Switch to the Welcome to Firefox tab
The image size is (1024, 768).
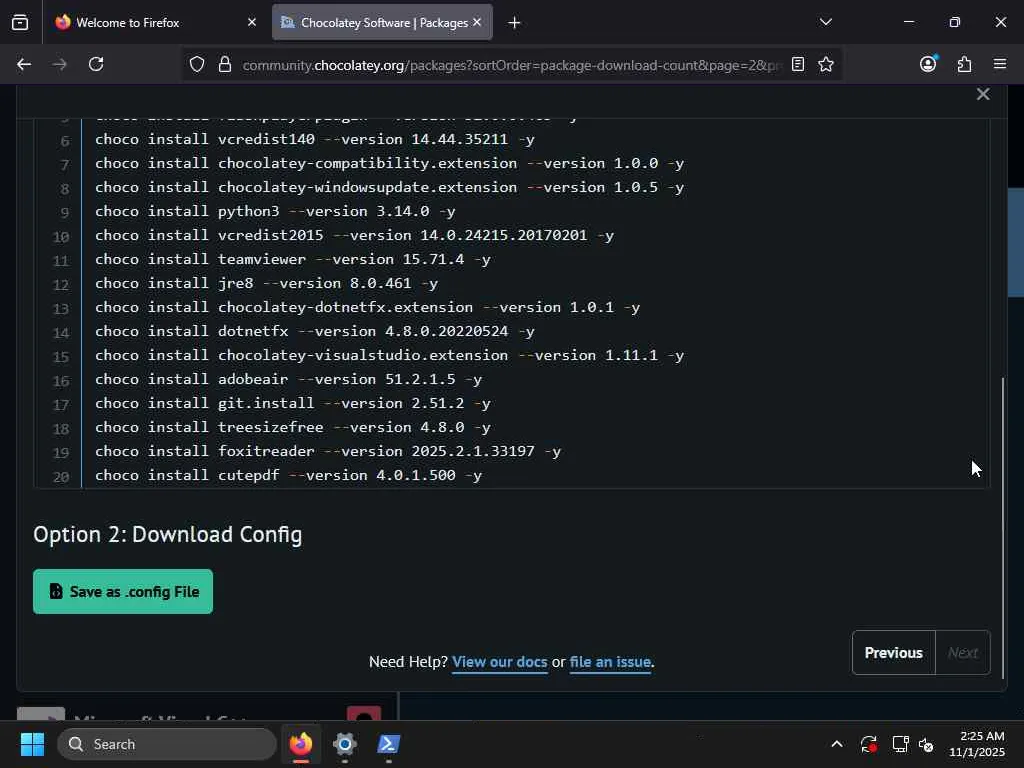pos(155,23)
